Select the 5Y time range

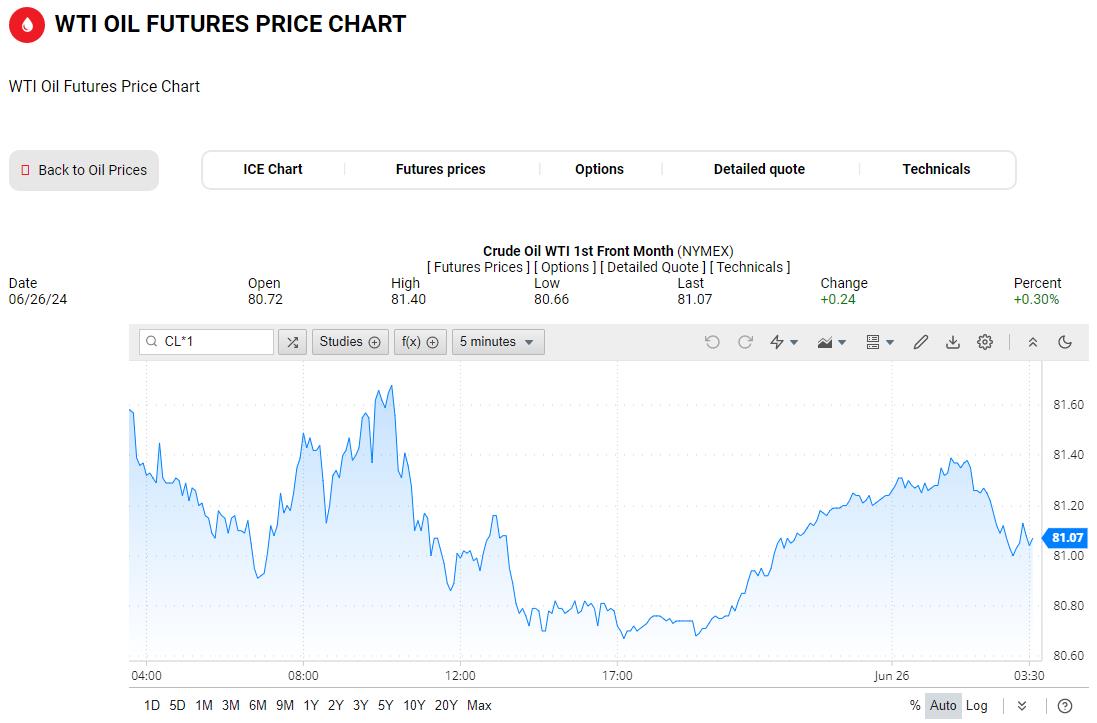(385, 706)
